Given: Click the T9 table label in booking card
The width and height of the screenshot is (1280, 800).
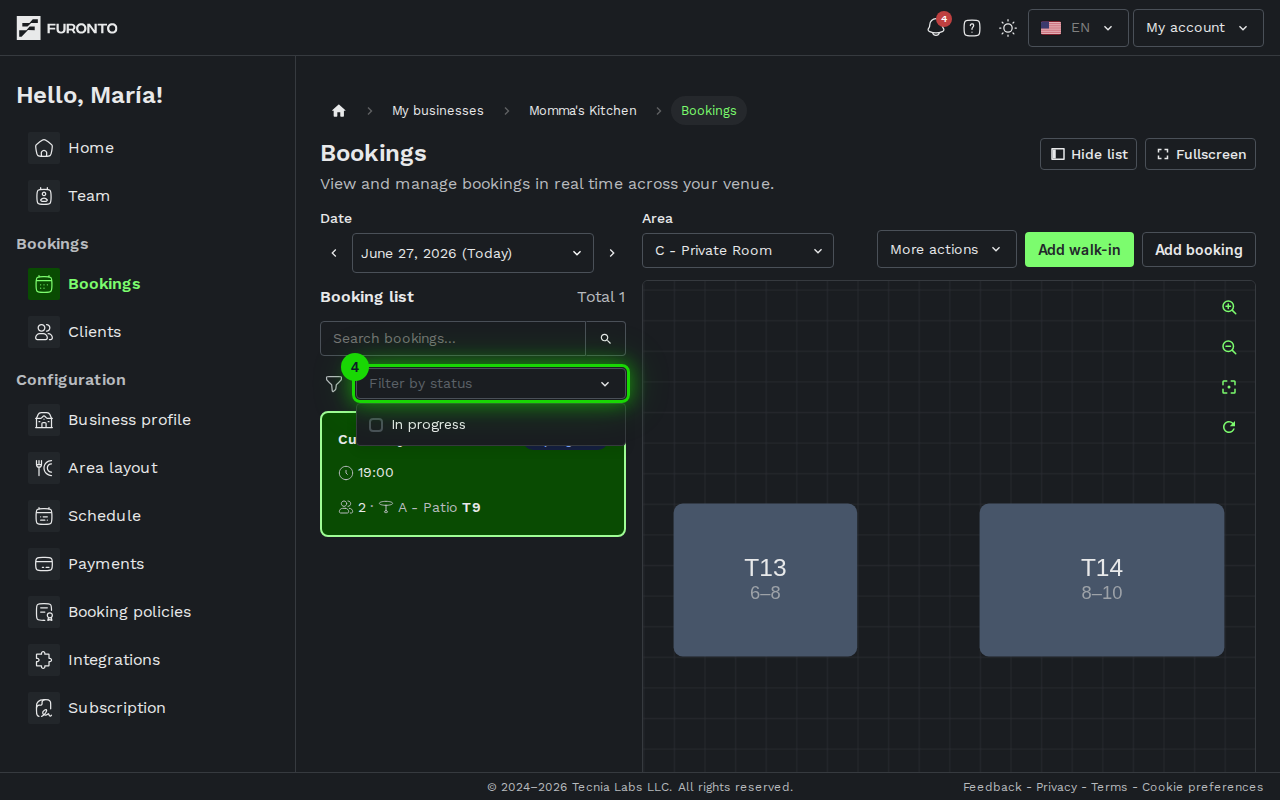Looking at the screenshot, I should [x=471, y=508].
